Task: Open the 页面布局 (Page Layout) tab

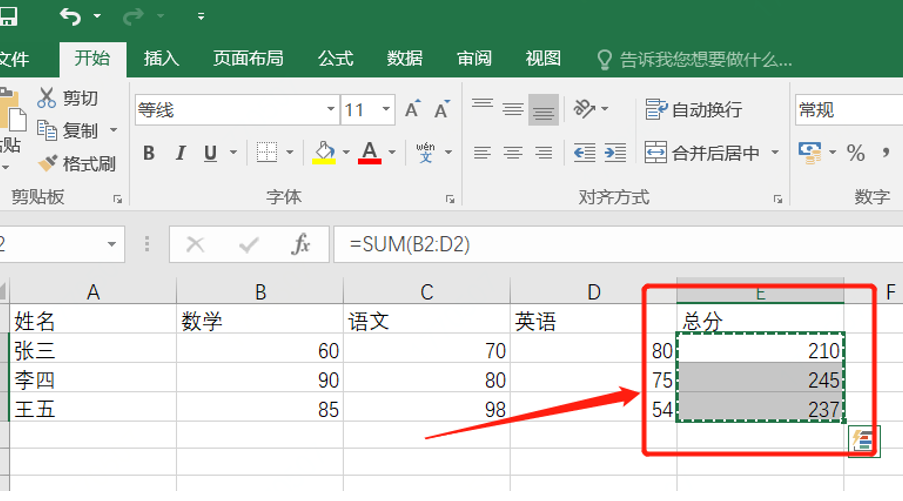Action: tap(248, 59)
